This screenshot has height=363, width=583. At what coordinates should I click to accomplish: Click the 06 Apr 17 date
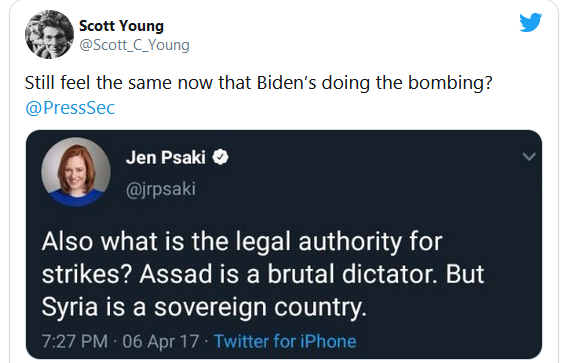[161, 341]
